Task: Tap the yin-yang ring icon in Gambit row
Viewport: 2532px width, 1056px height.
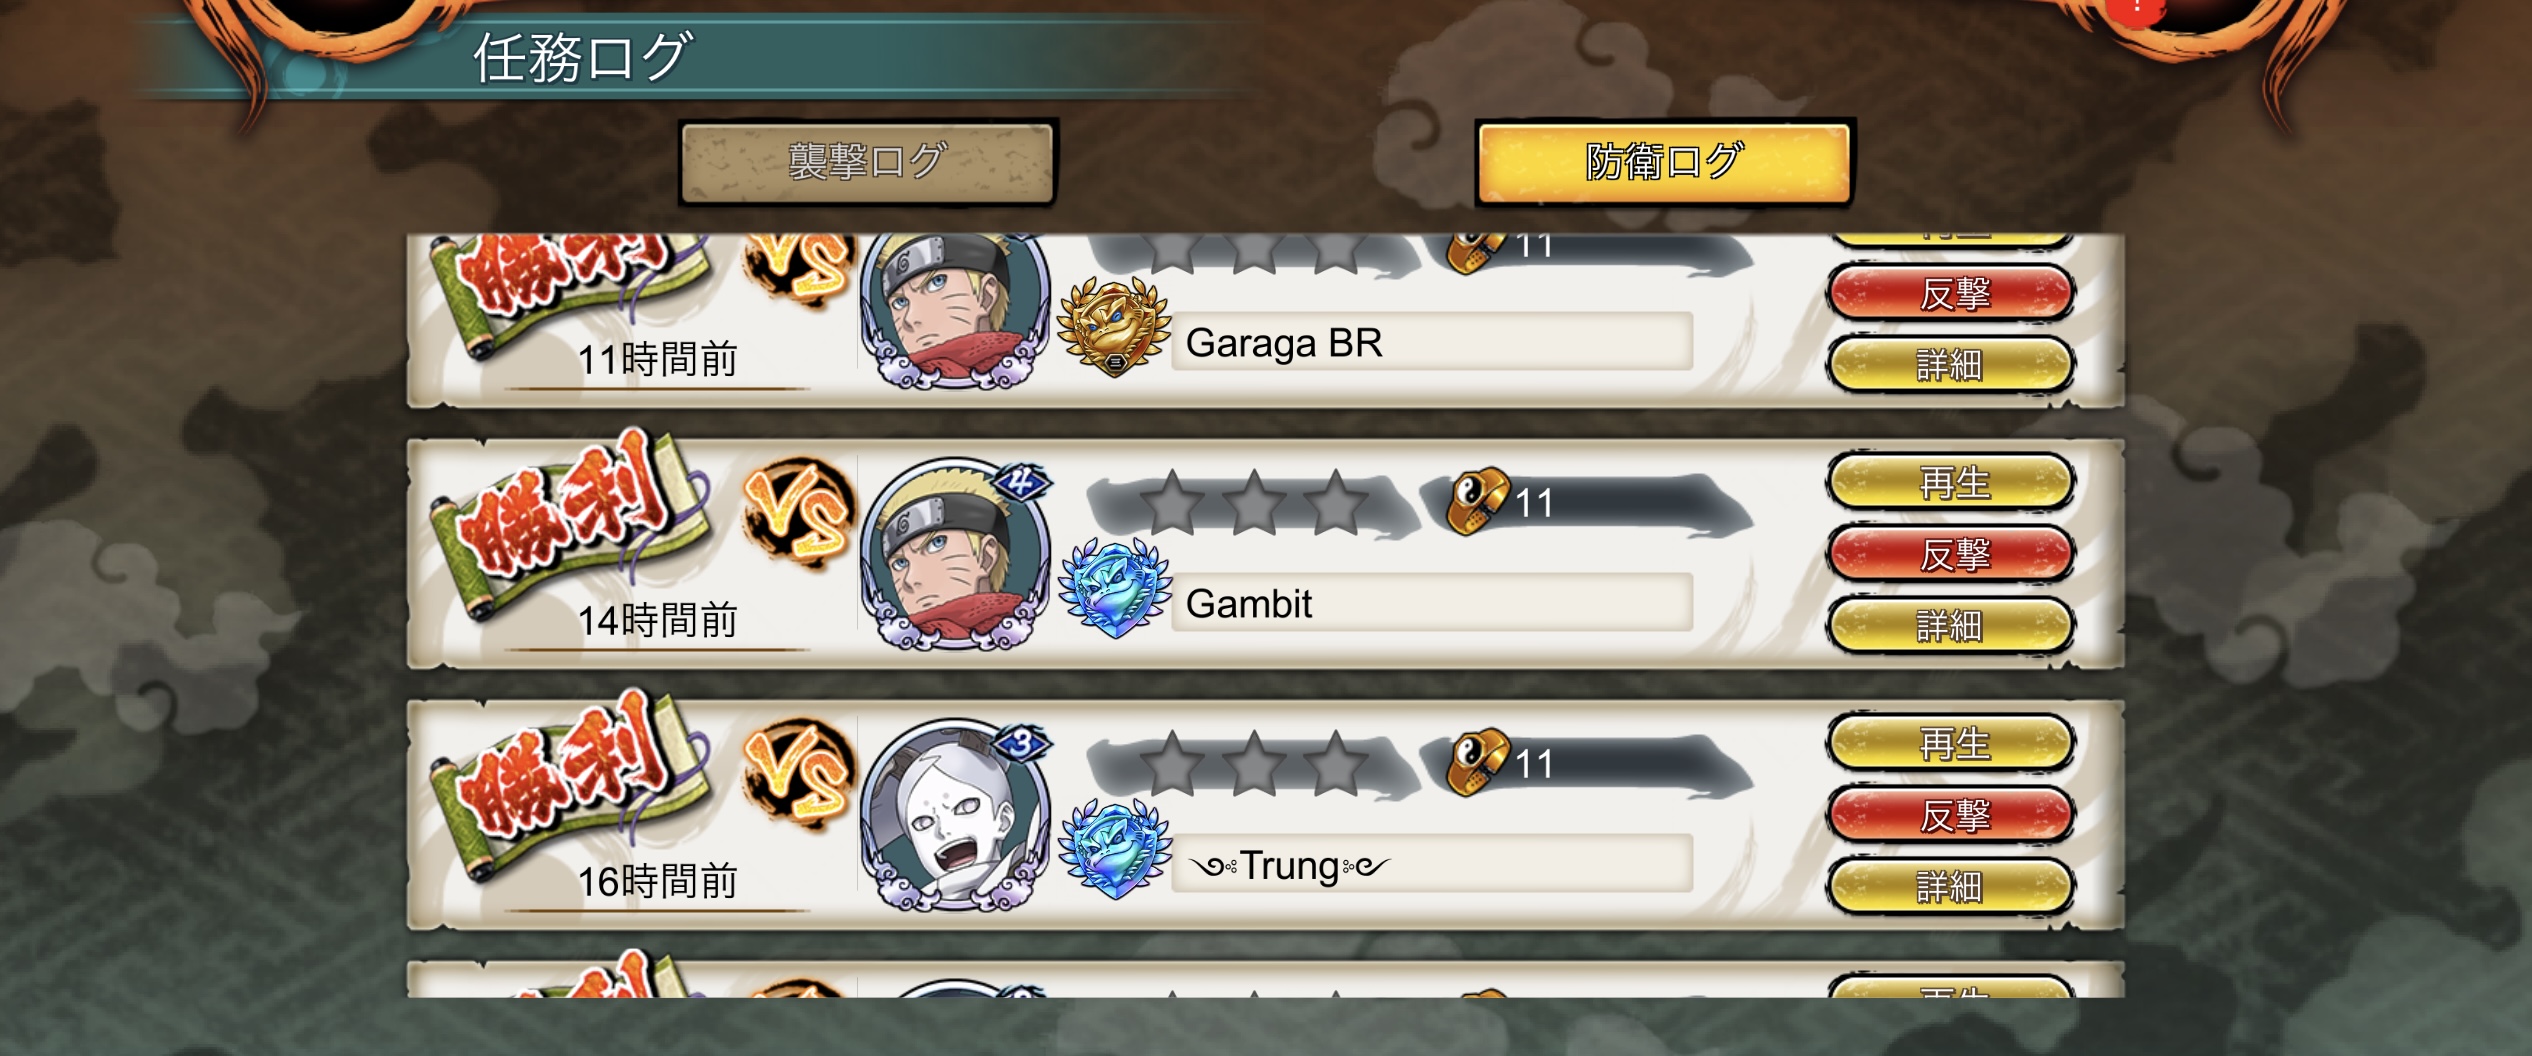Action: pos(1478,501)
